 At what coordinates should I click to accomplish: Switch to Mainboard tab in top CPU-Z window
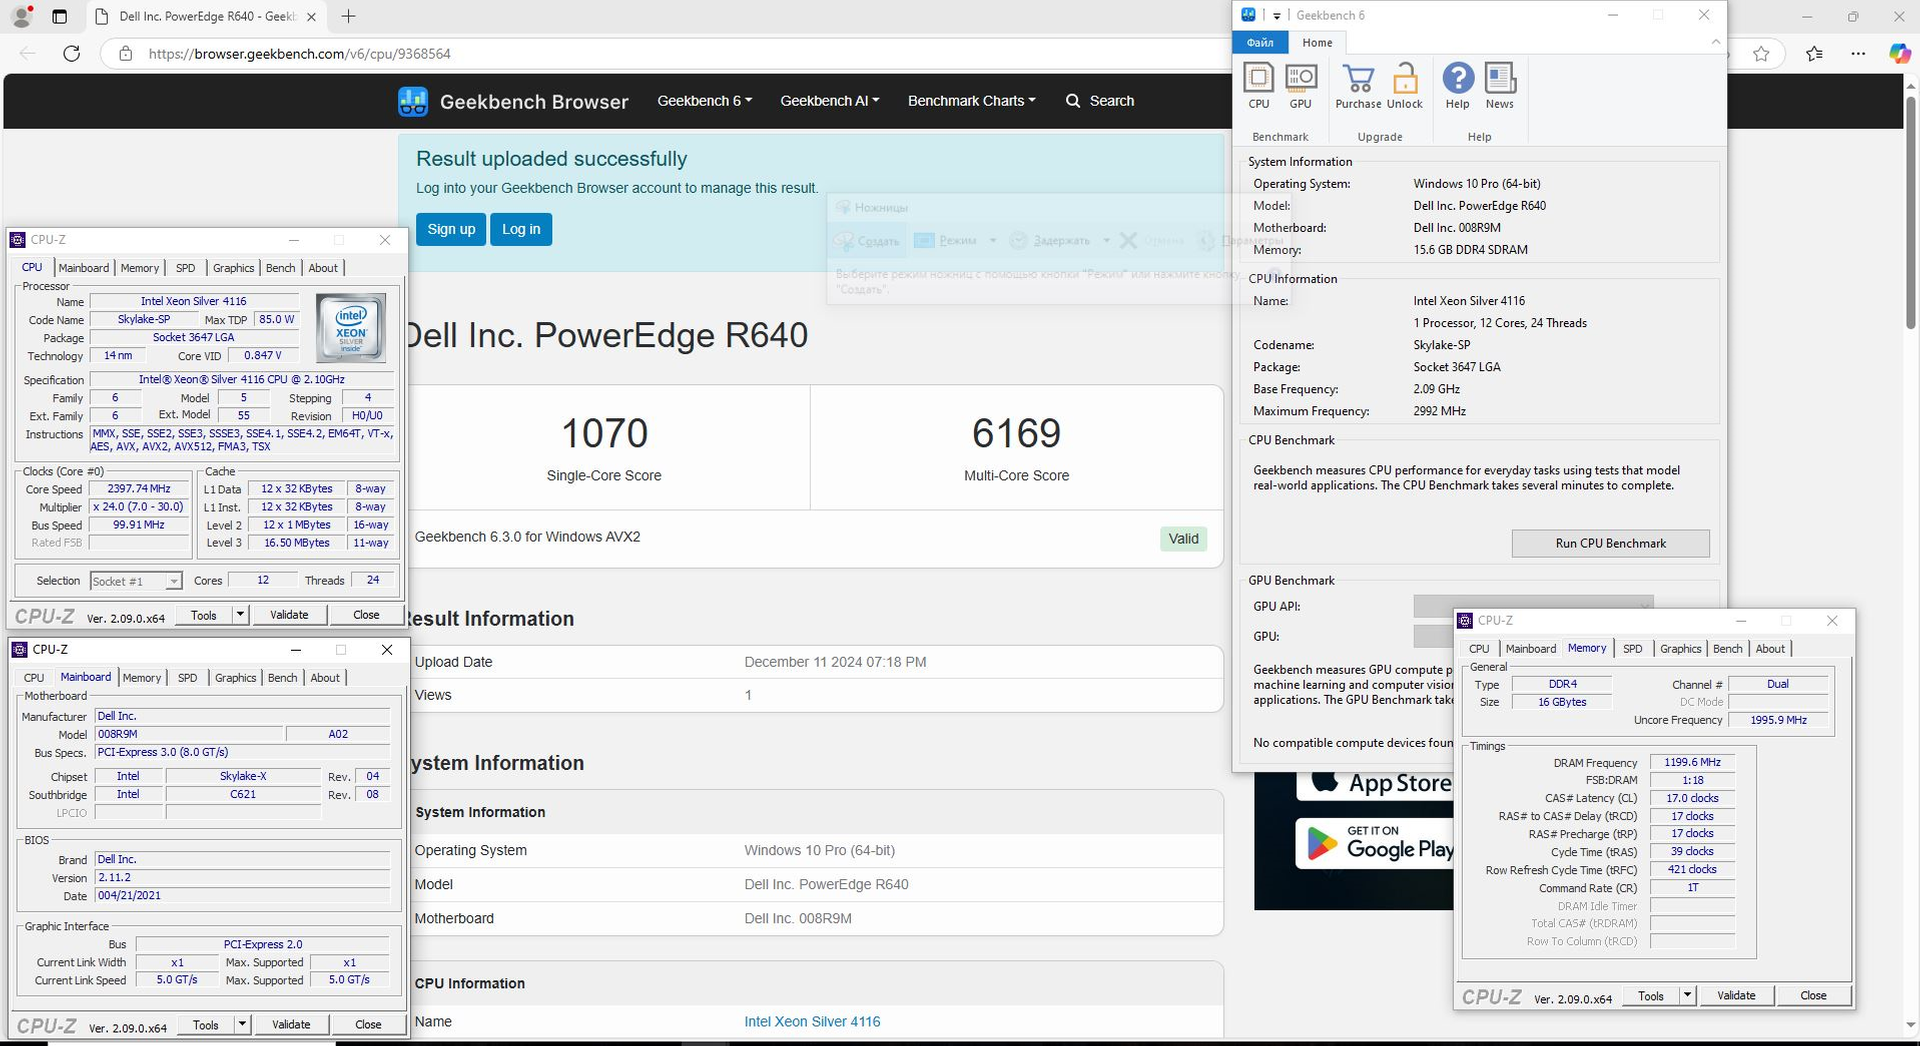(84, 268)
